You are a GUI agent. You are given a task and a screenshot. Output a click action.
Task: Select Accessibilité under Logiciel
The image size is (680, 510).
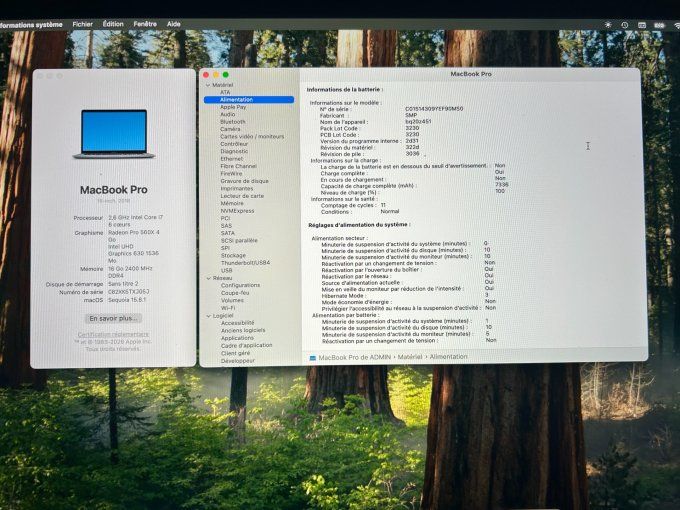pyautogui.click(x=238, y=323)
